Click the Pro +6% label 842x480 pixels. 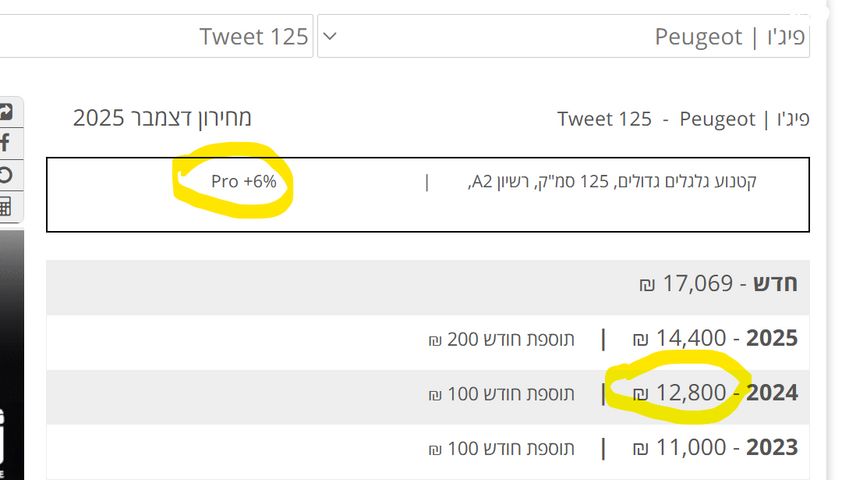click(x=244, y=182)
